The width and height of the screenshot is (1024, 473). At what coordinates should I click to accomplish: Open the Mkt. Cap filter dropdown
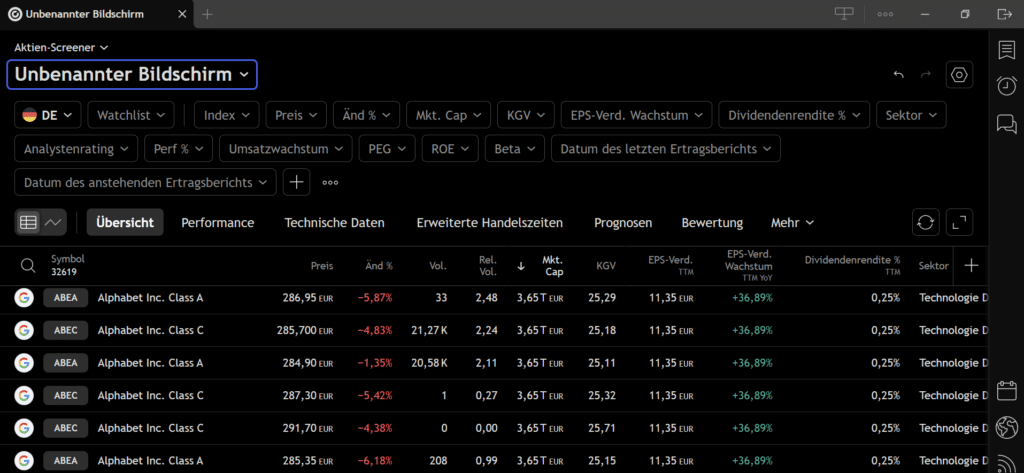pyautogui.click(x=448, y=115)
